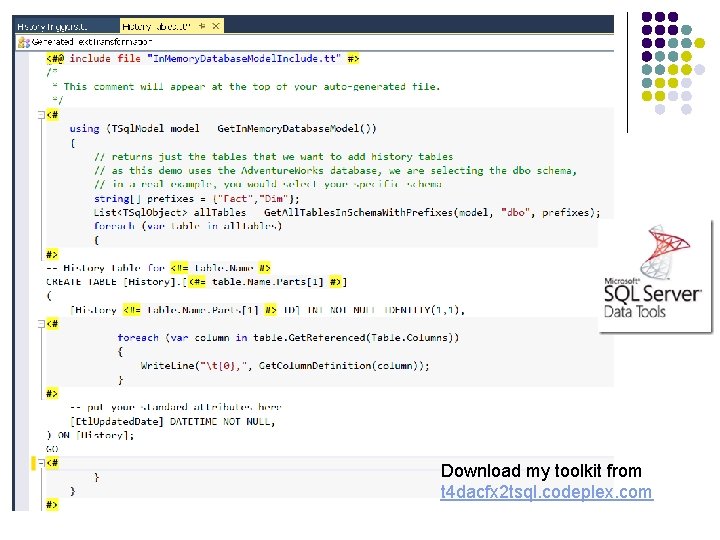This screenshot has height=540, width=720.
Task: Click comment "in a real example, you would select"
Action: click(x=268, y=184)
